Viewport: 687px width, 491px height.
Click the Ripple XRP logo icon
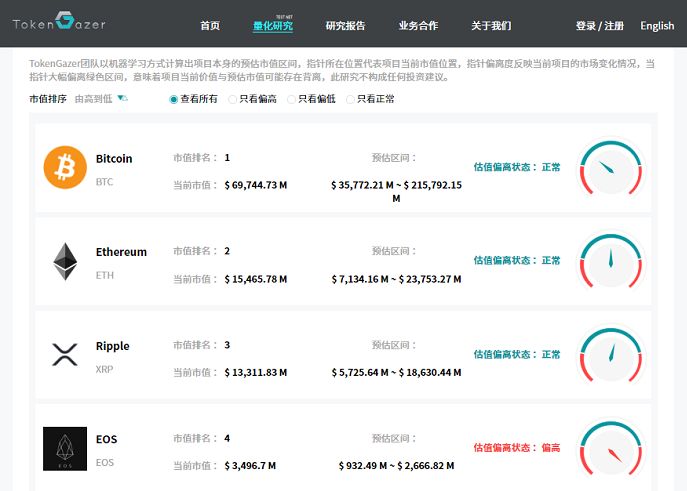click(x=65, y=354)
